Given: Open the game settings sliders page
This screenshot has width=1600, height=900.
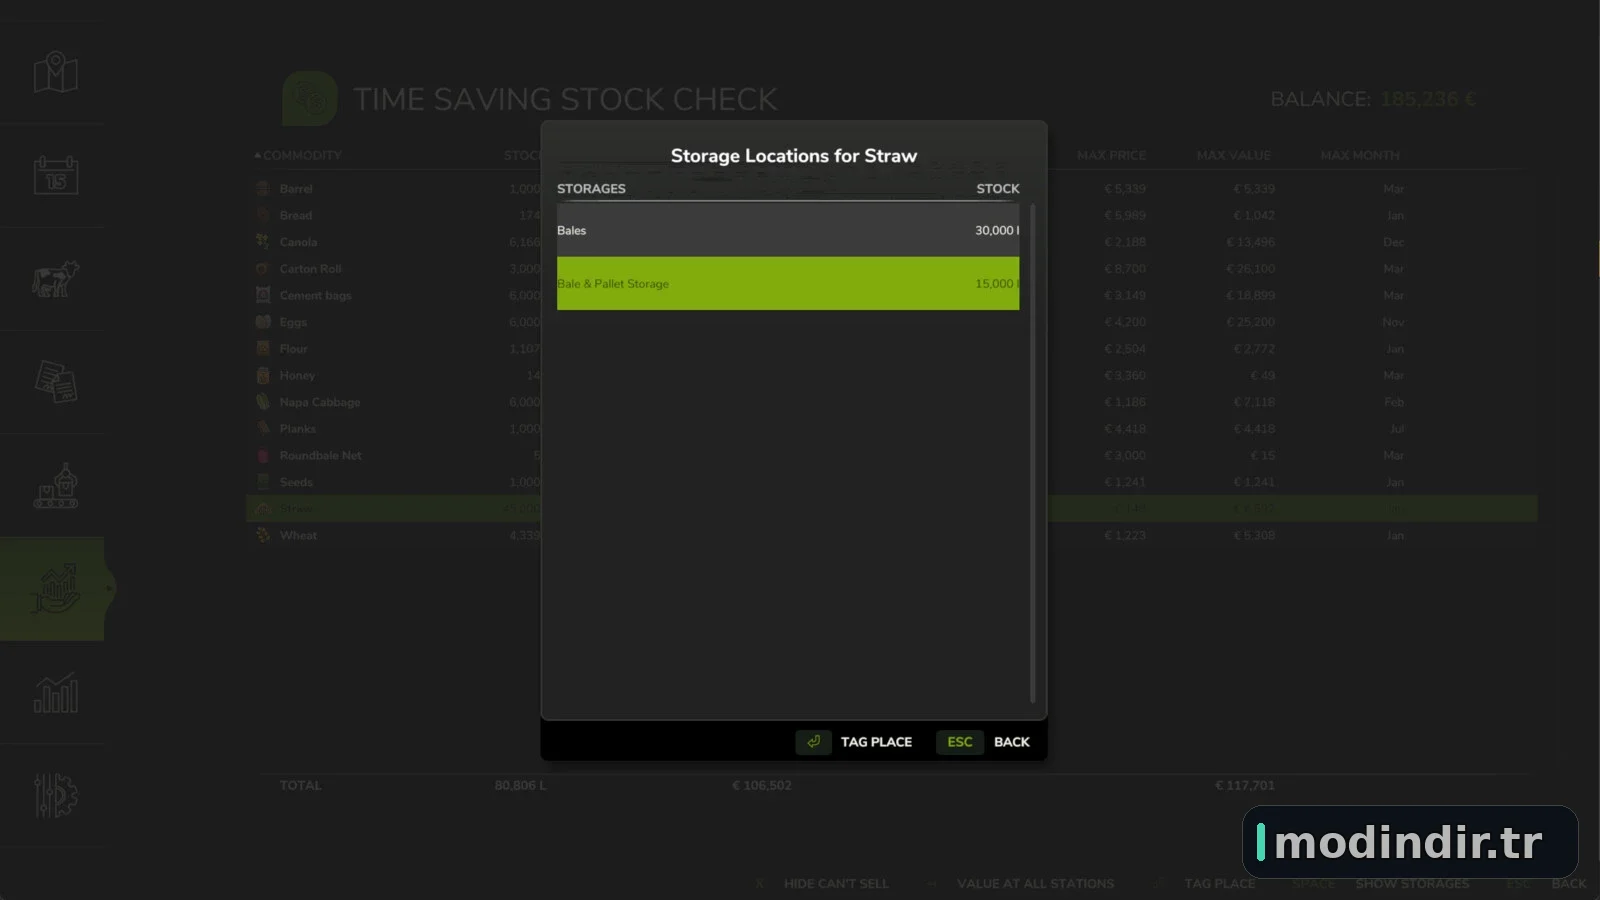Looking at the screenshot, I should coord(56,796).
